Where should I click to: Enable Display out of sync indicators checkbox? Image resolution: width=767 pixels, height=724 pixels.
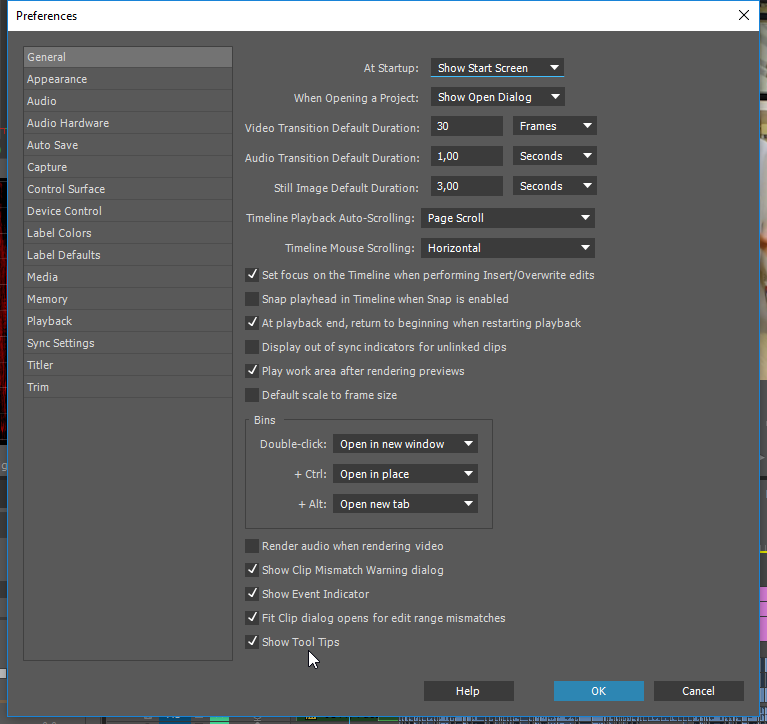tap(252, 347)
